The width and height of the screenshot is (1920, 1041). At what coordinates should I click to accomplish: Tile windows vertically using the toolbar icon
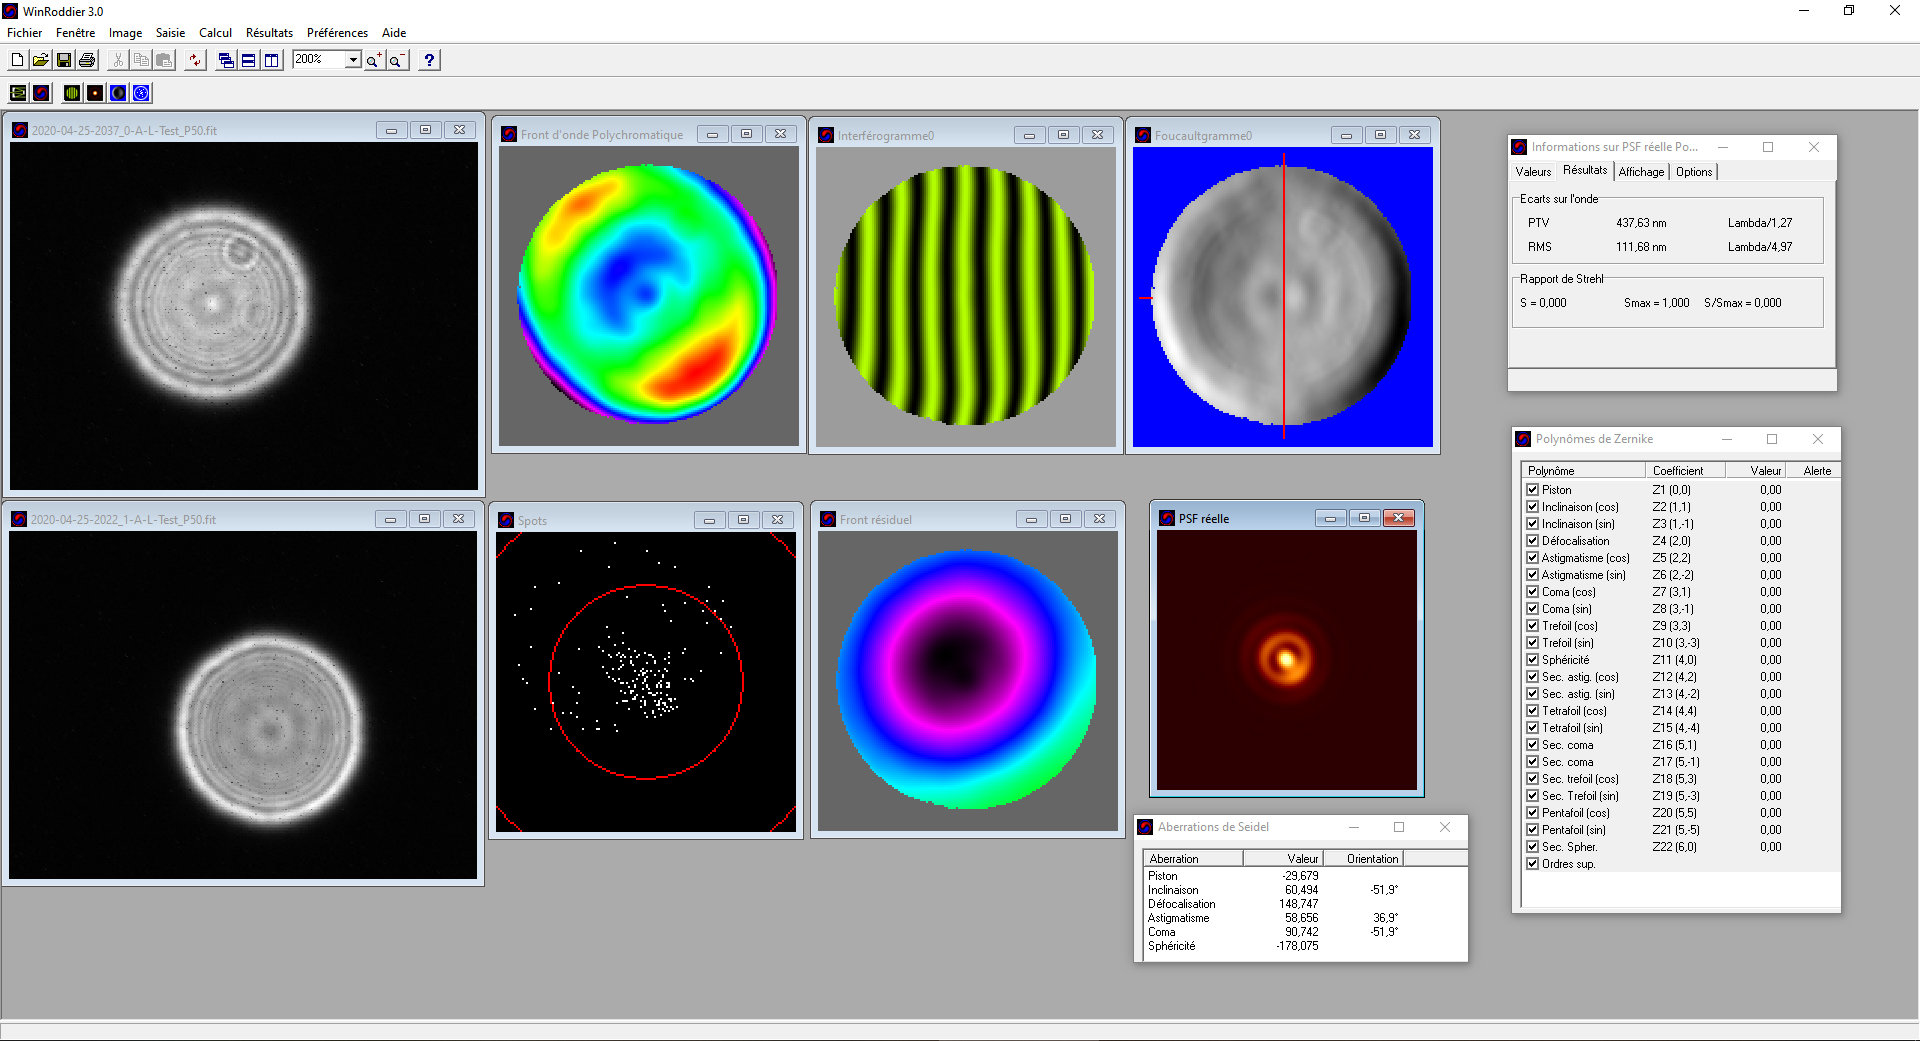point(272,60)
